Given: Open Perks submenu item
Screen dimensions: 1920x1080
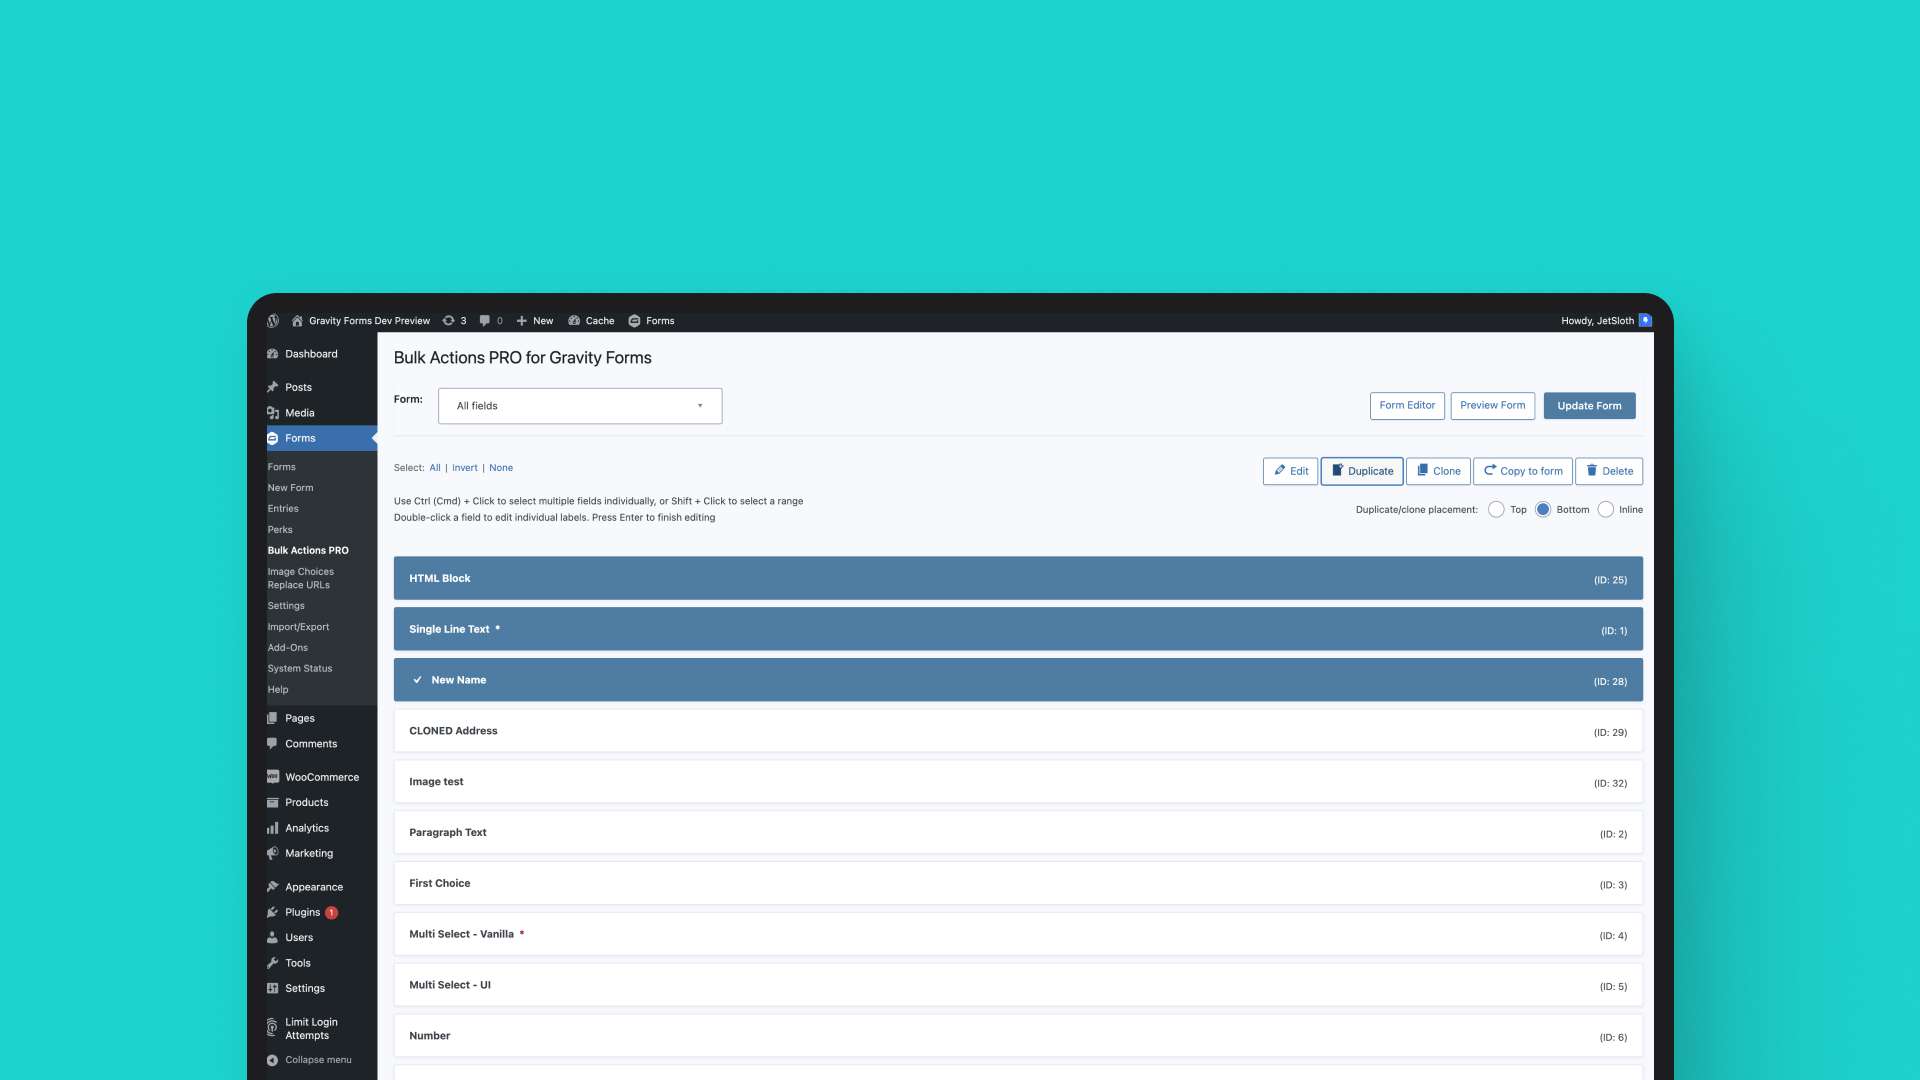Looking at the screenshot, I should click(280, 530).
